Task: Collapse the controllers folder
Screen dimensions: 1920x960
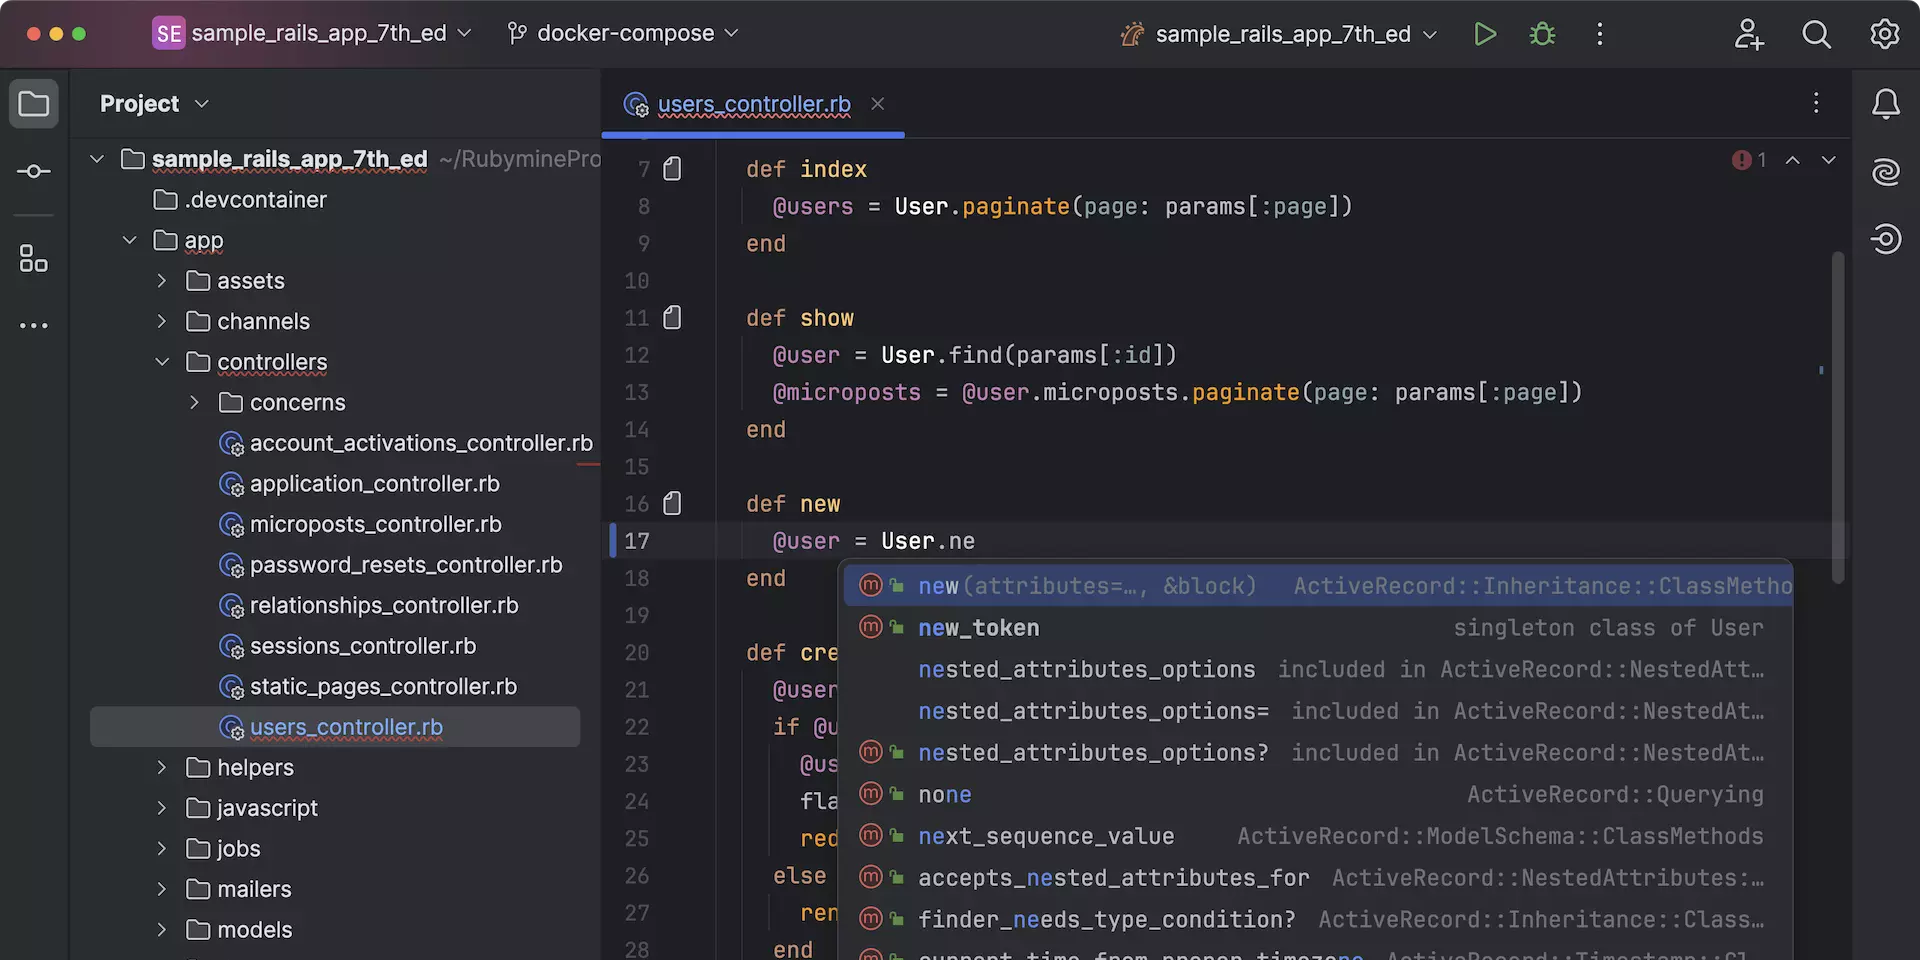Action: 162,362
